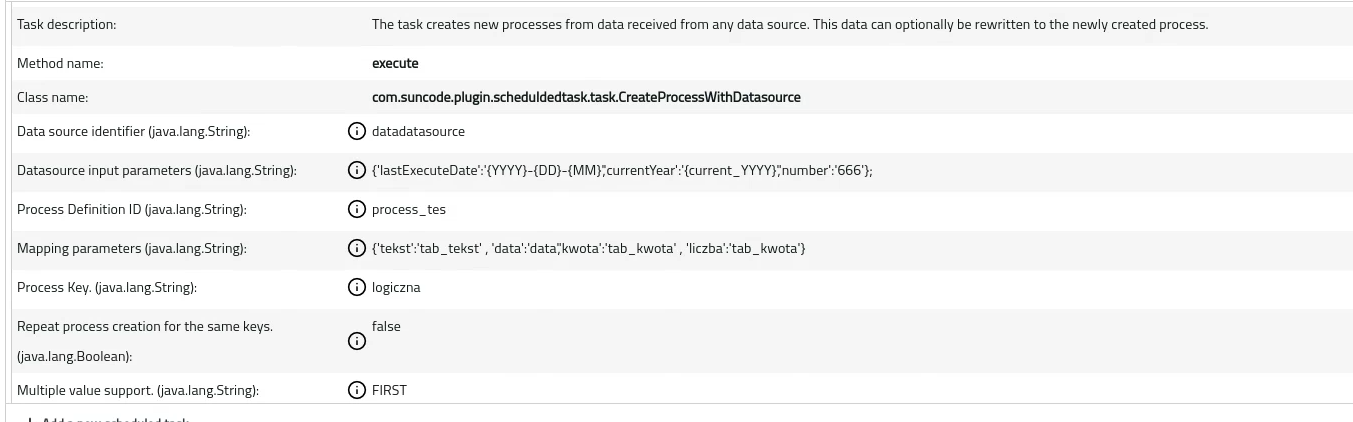
Task: Click the task description explanation text
Action: click(x=790, y=24)
